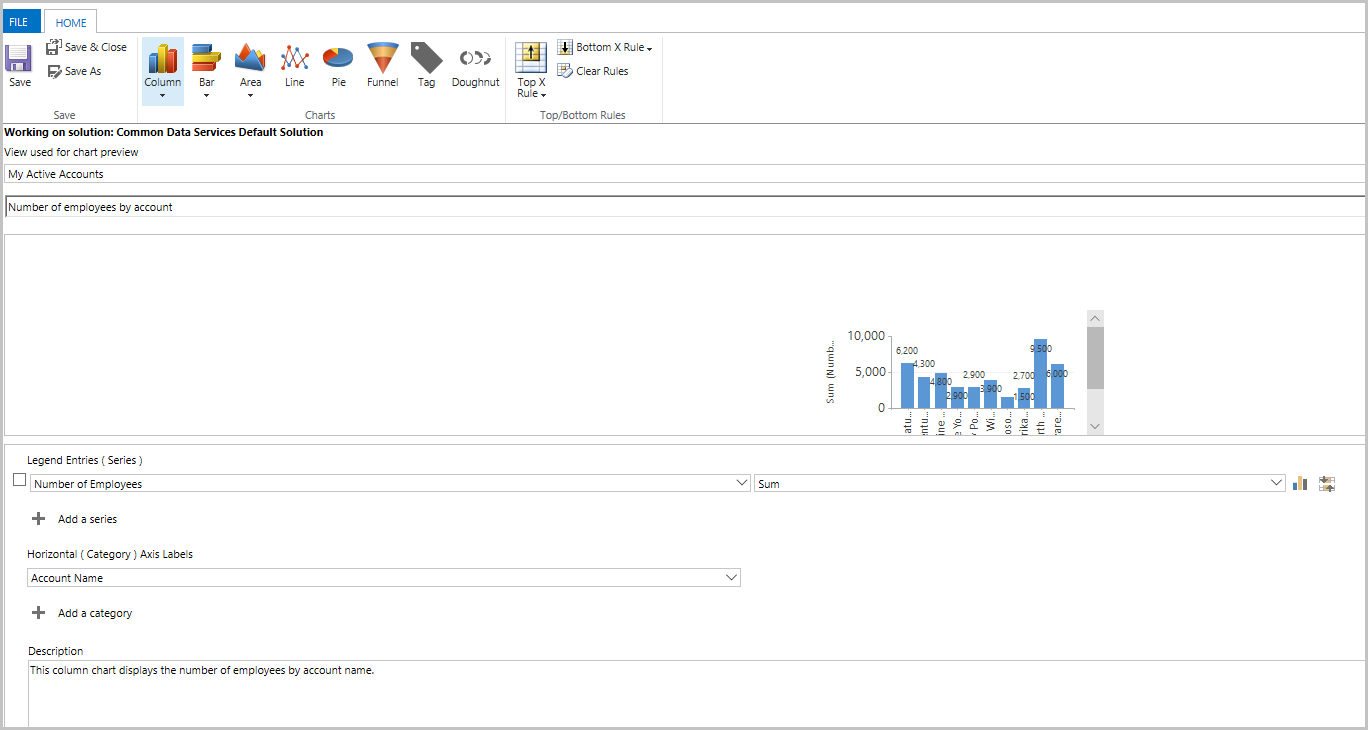Select the Line chart type
This screenshot has height=730, width=1368.
[293, 62]
